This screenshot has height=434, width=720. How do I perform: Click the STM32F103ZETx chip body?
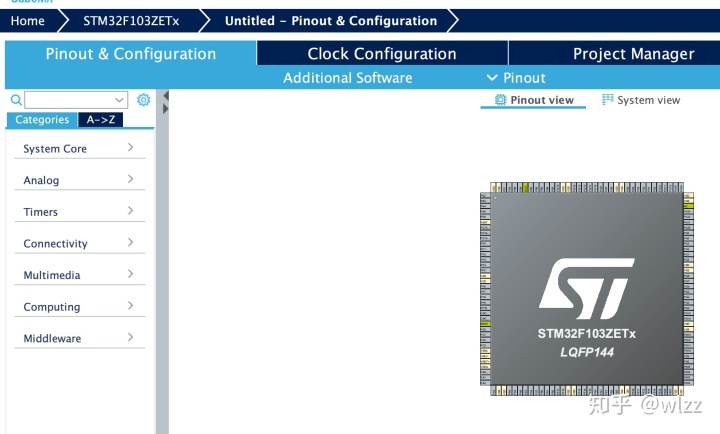(587, 289)
